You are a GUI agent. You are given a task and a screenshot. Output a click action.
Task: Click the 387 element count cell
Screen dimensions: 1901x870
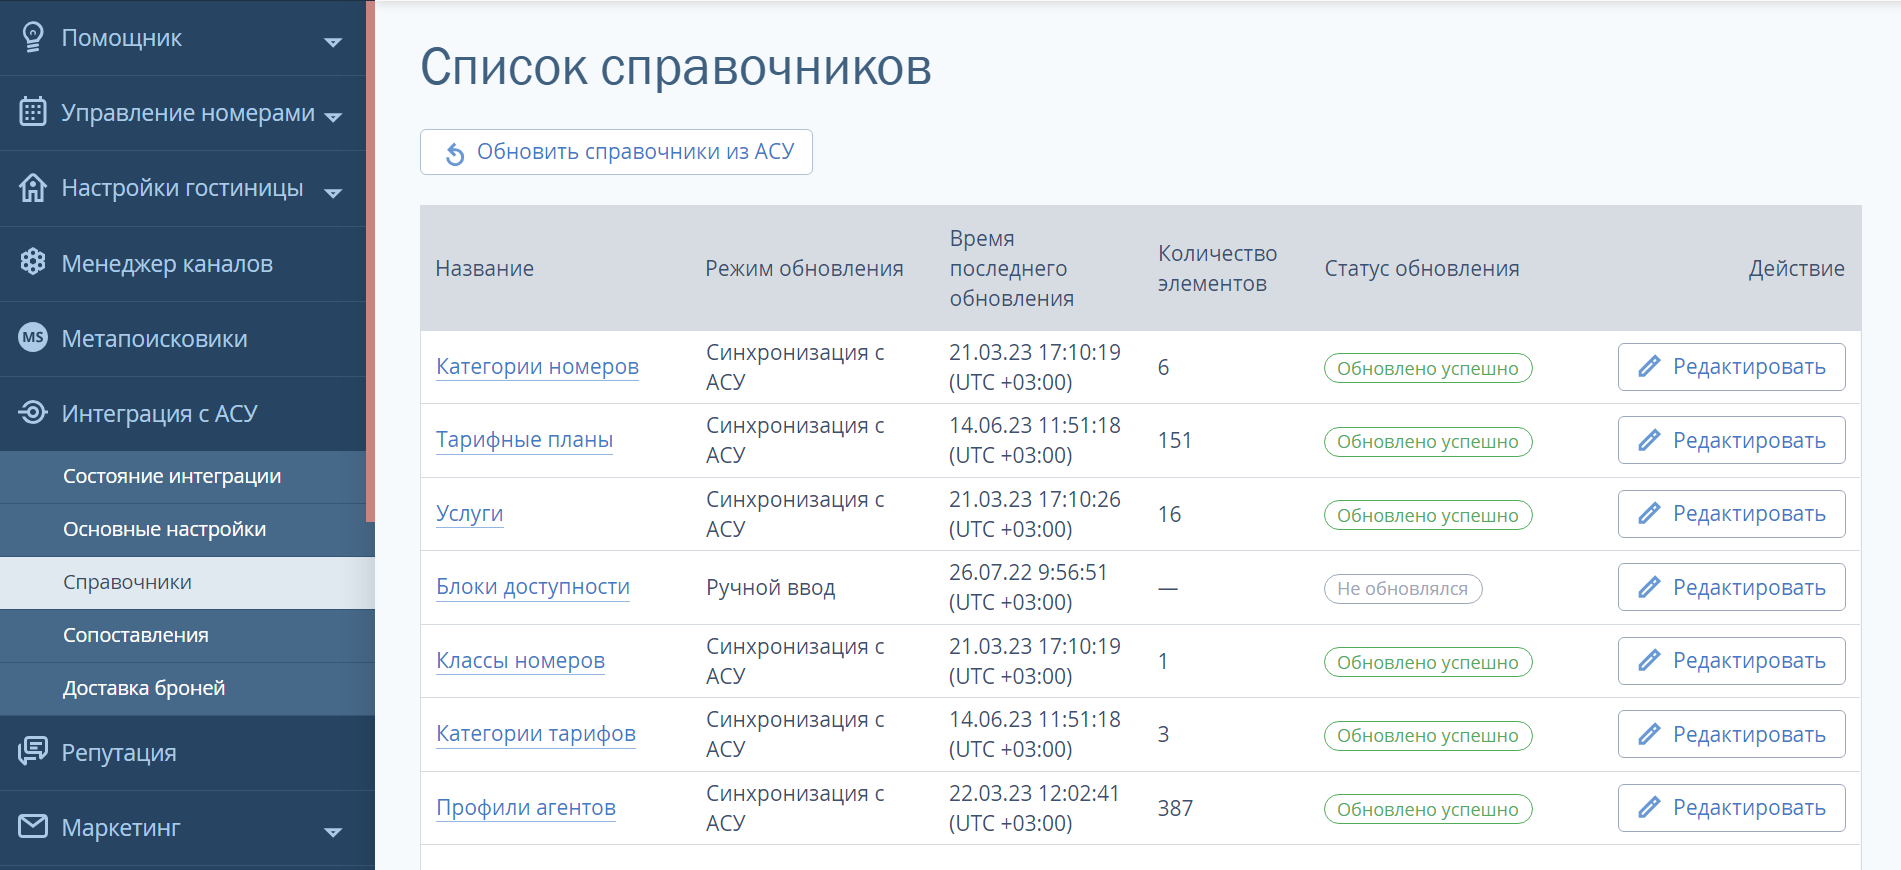[x=1175, y=808]
